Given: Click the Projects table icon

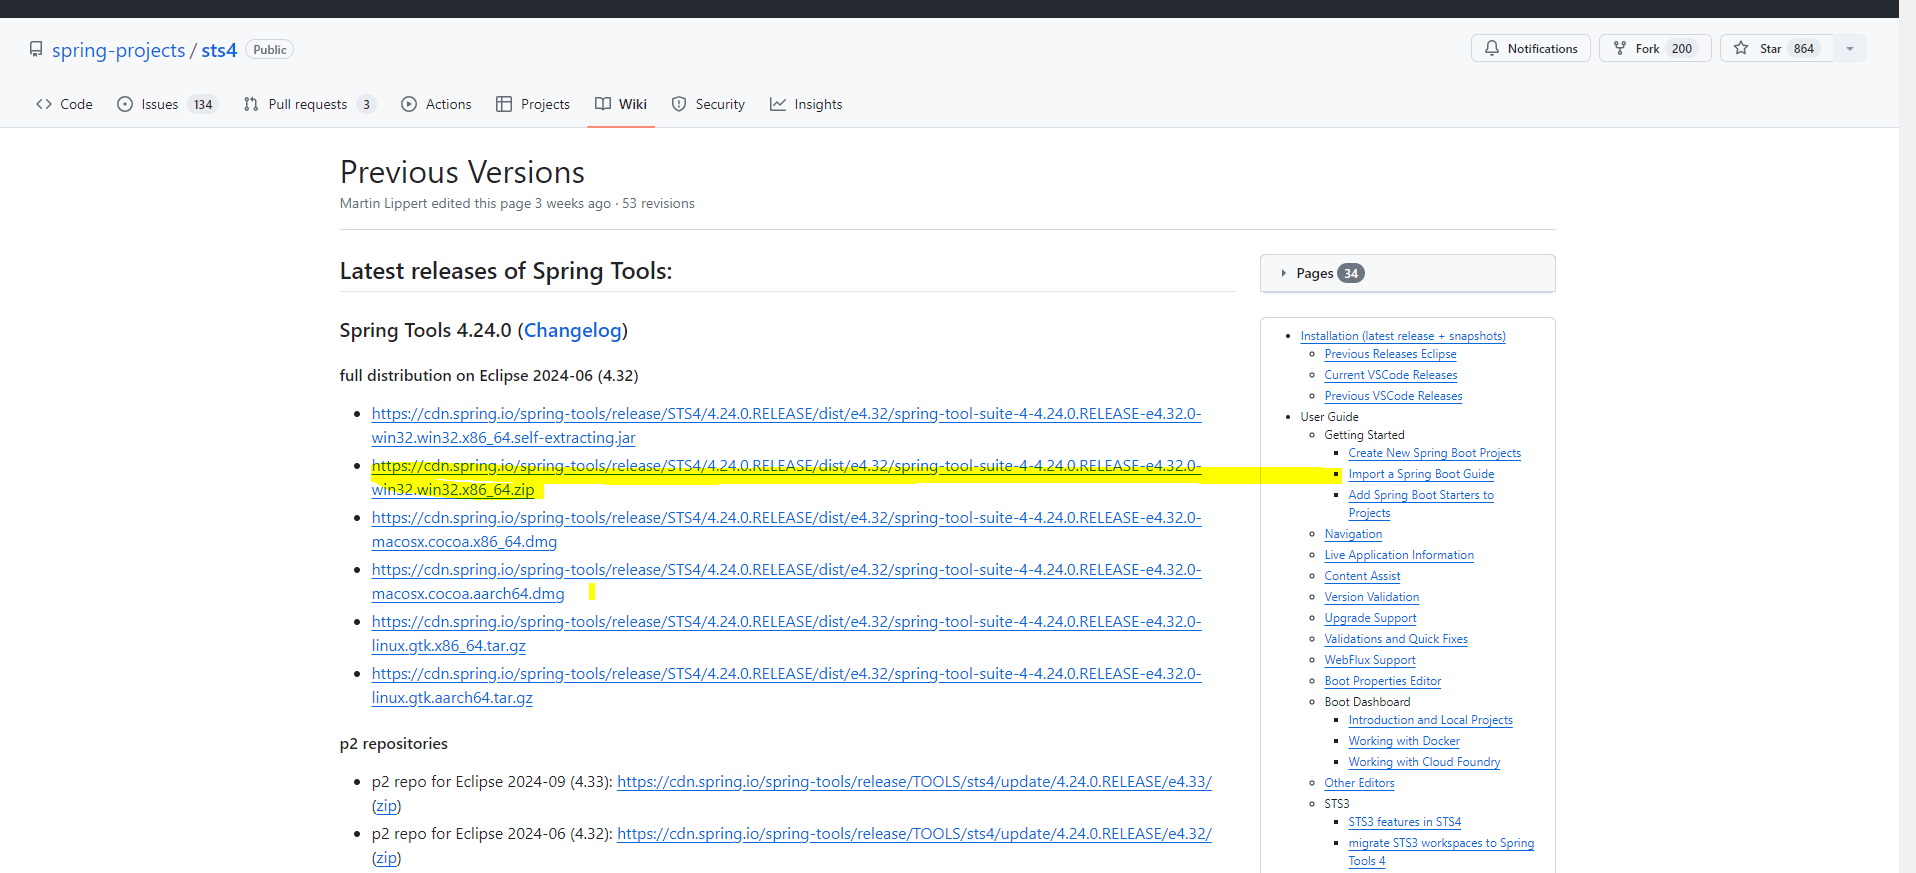Looking at the screenshot, I should (x=504, y=104).
